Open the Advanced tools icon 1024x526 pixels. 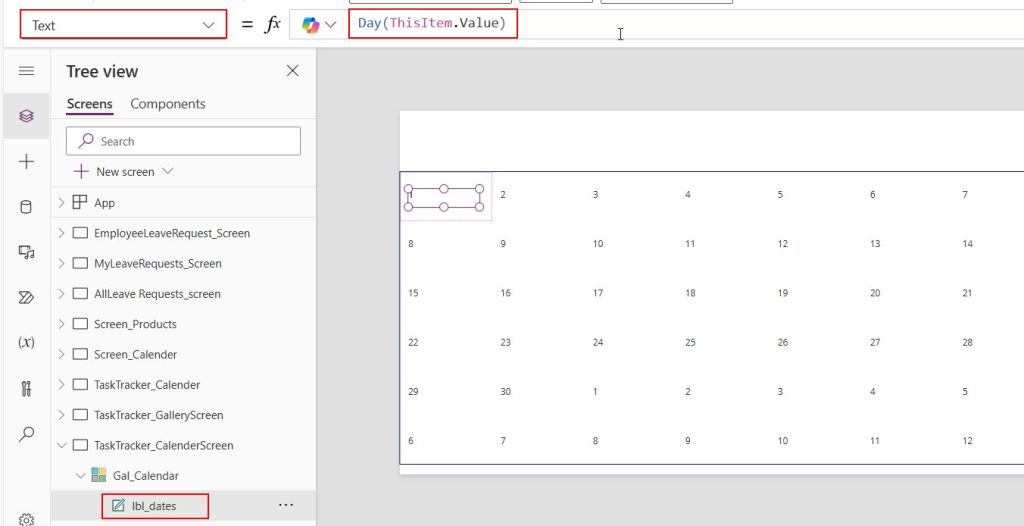(26, 389)
